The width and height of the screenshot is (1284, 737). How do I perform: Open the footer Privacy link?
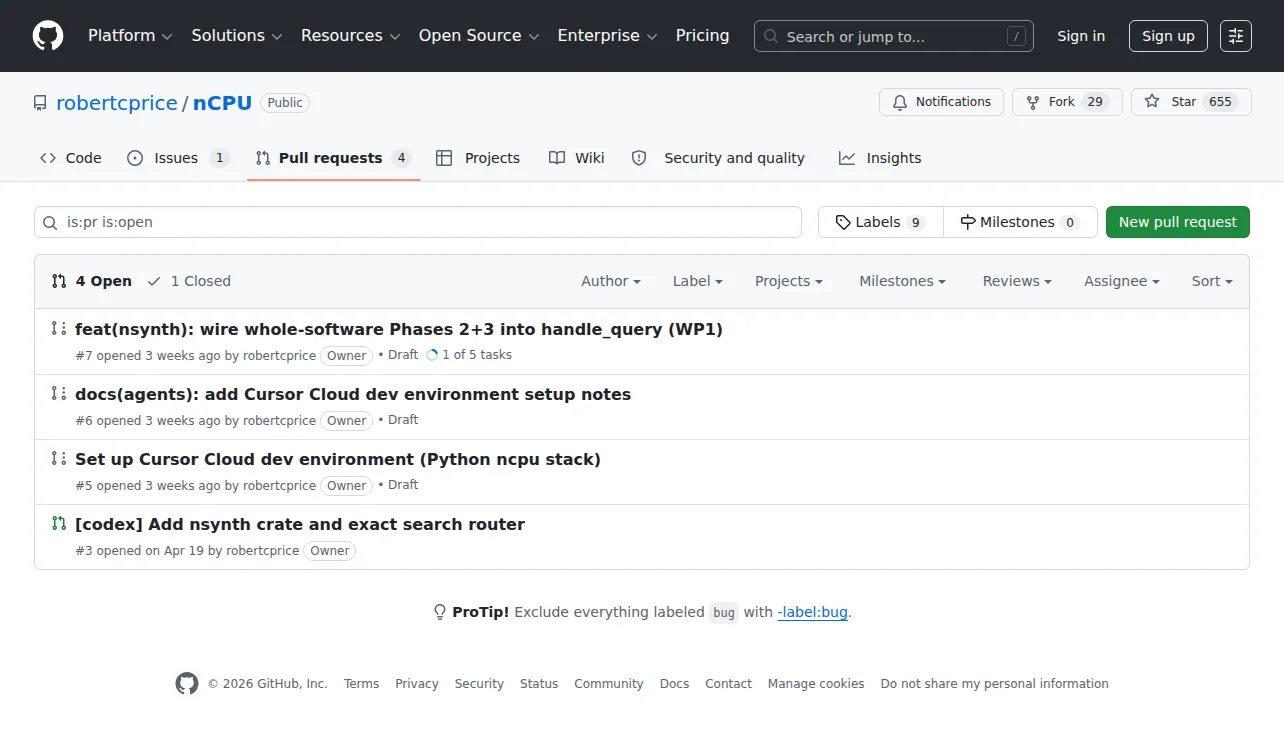point(417,684)
